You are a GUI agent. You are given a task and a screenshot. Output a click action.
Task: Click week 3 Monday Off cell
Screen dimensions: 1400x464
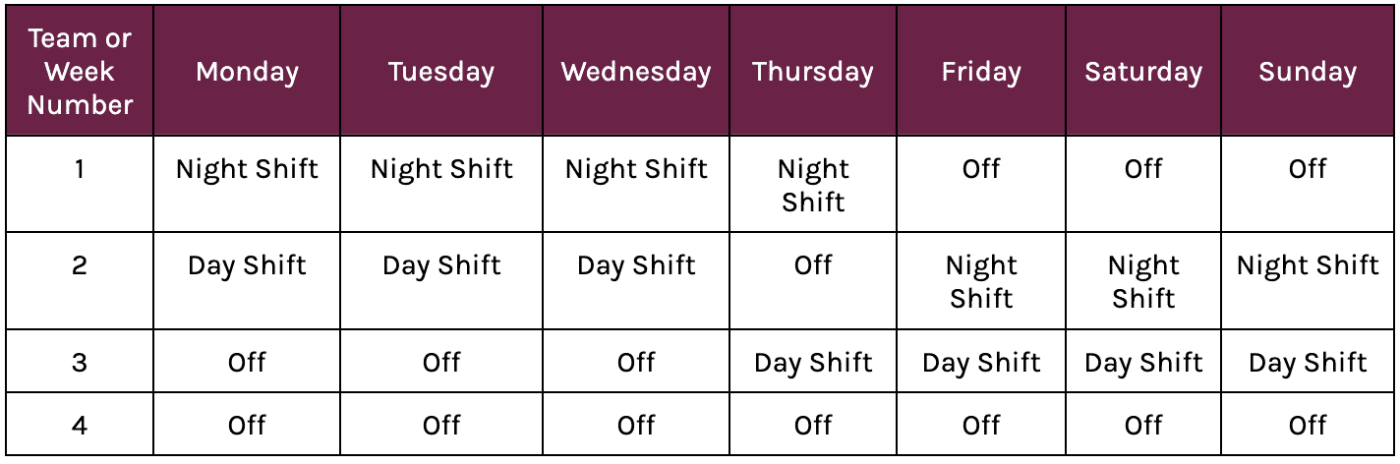coord(247,362)
